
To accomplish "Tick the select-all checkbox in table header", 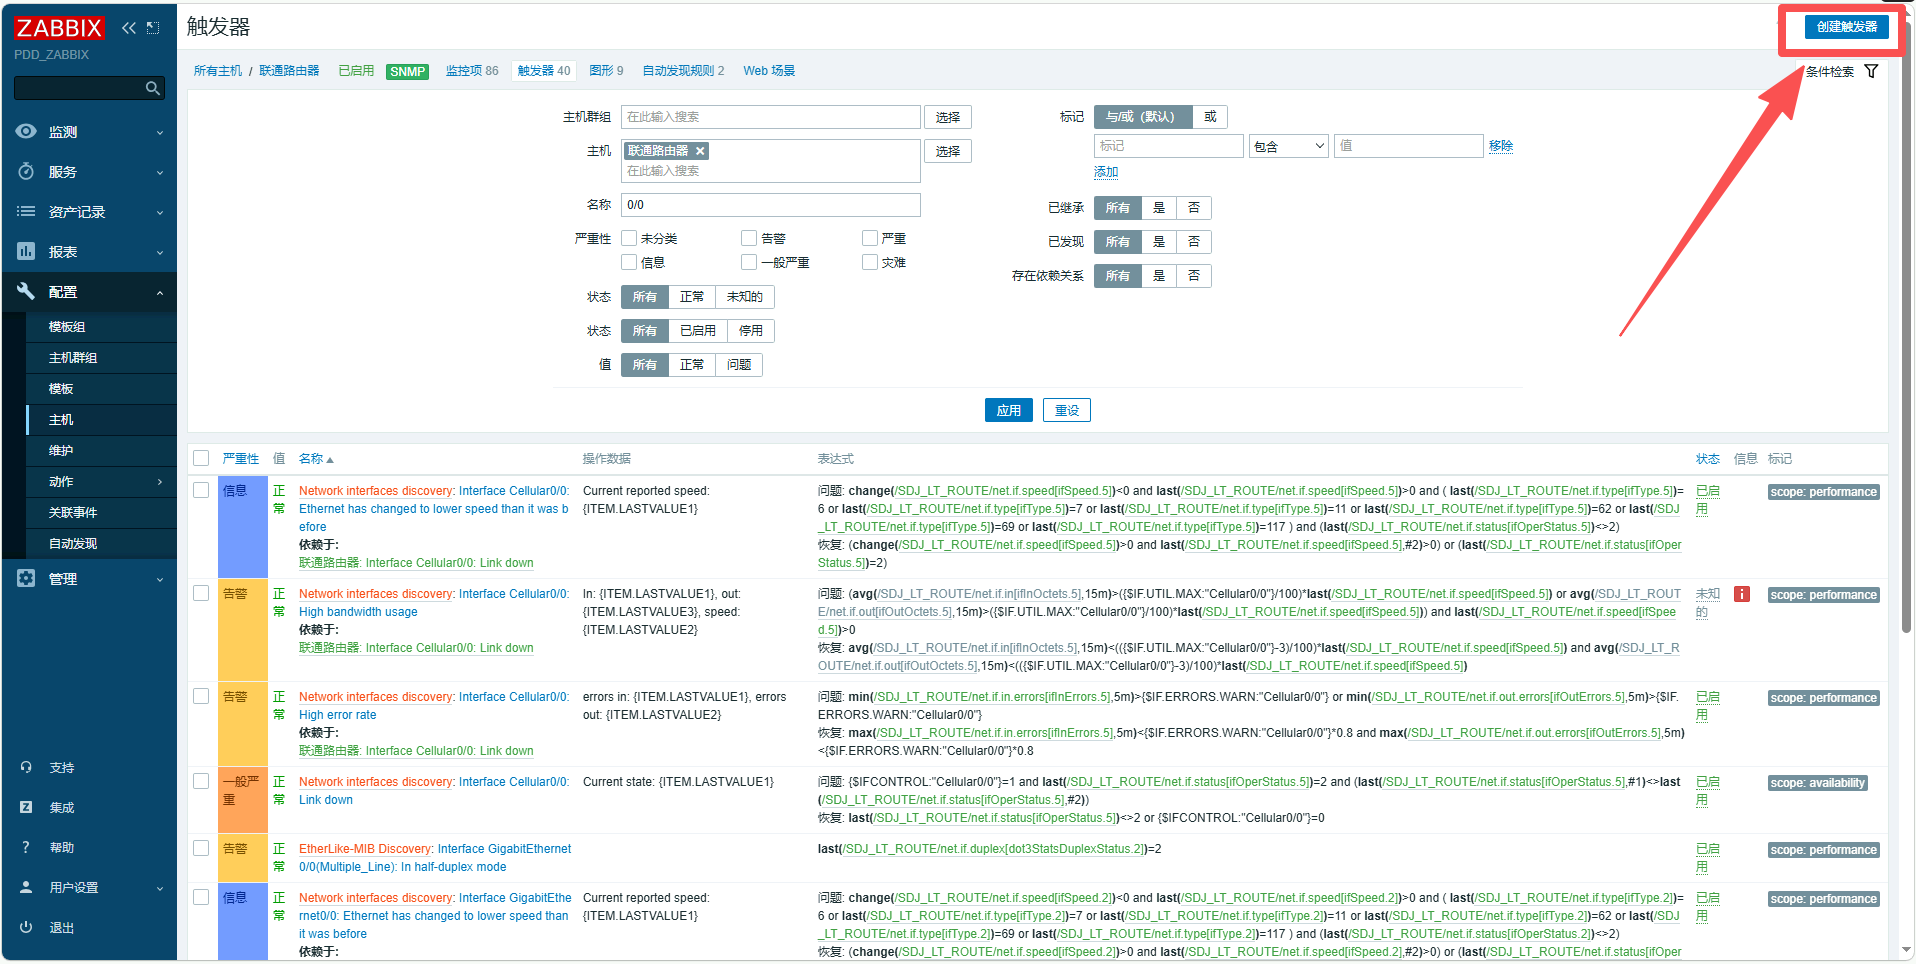I will click(201, 458).
